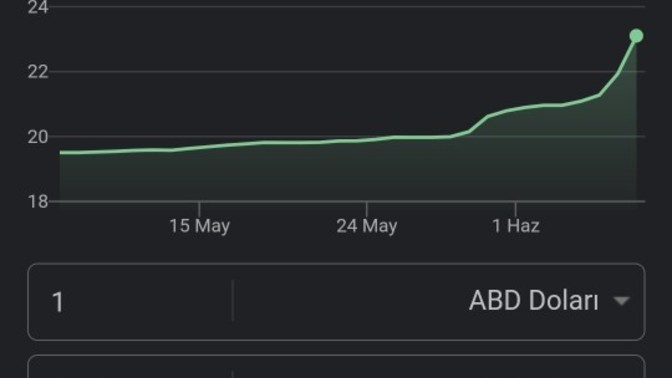Click the 1 Haz axis label

516,226
